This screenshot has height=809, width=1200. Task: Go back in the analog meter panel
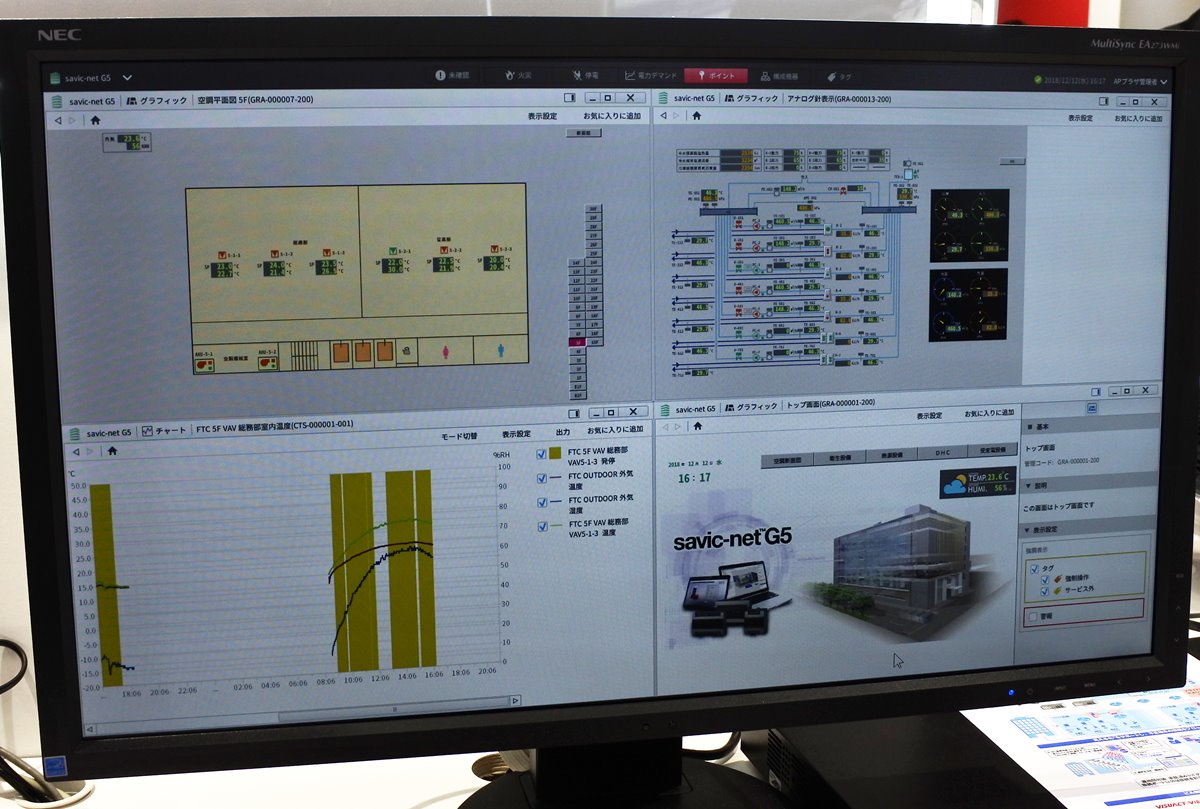663,116
